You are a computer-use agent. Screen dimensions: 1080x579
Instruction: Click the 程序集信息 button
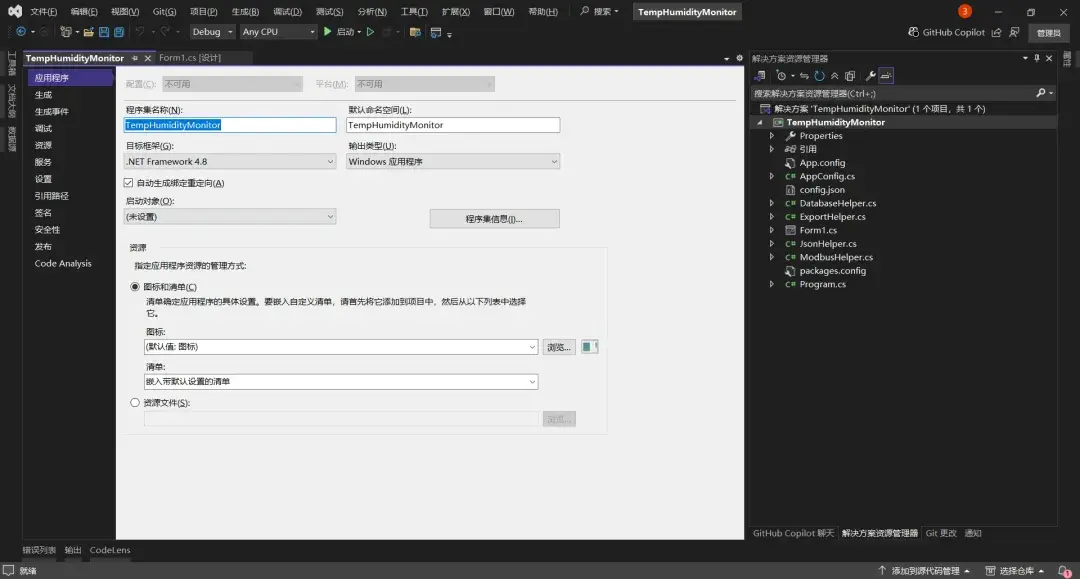pyautogui.click(x=494, y=219)
